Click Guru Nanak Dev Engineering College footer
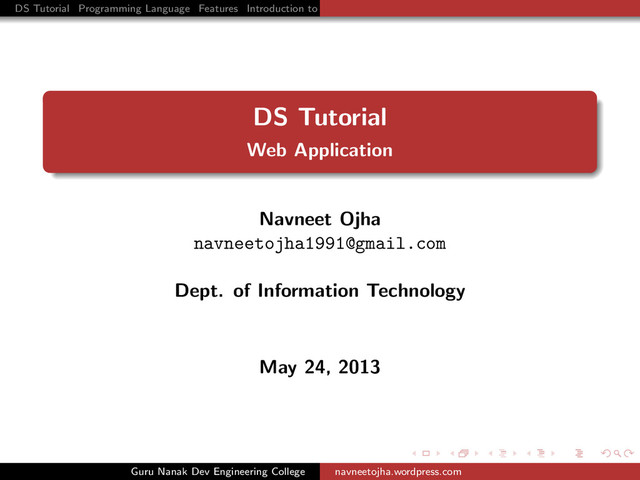The height and width of the screenshot is (480, 640). tap(218, 472)
